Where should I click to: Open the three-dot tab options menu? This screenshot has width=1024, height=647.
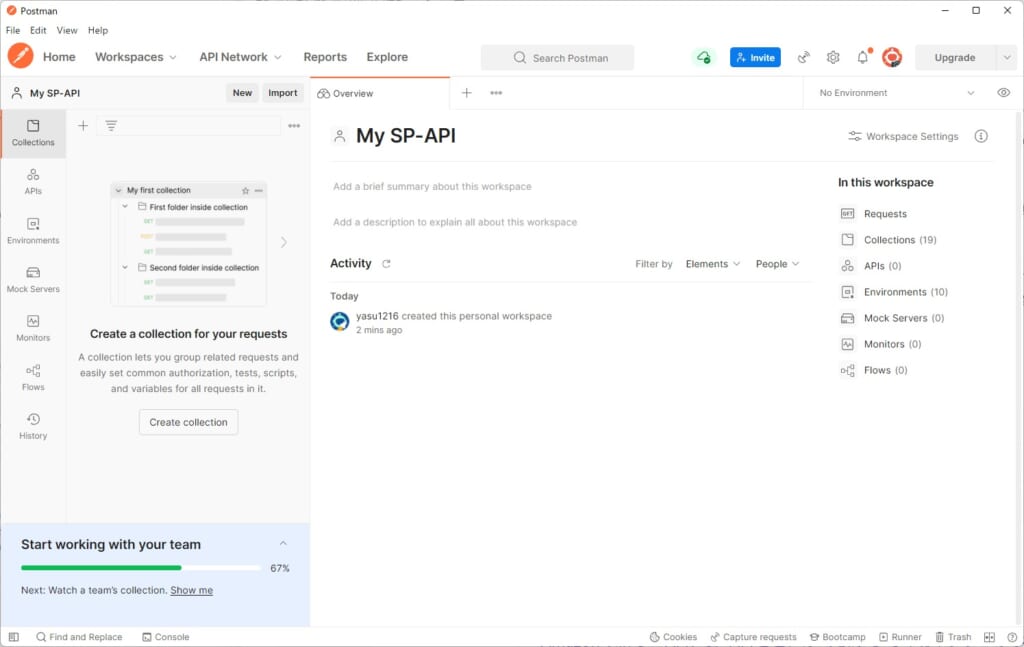(x=496, y=93)
